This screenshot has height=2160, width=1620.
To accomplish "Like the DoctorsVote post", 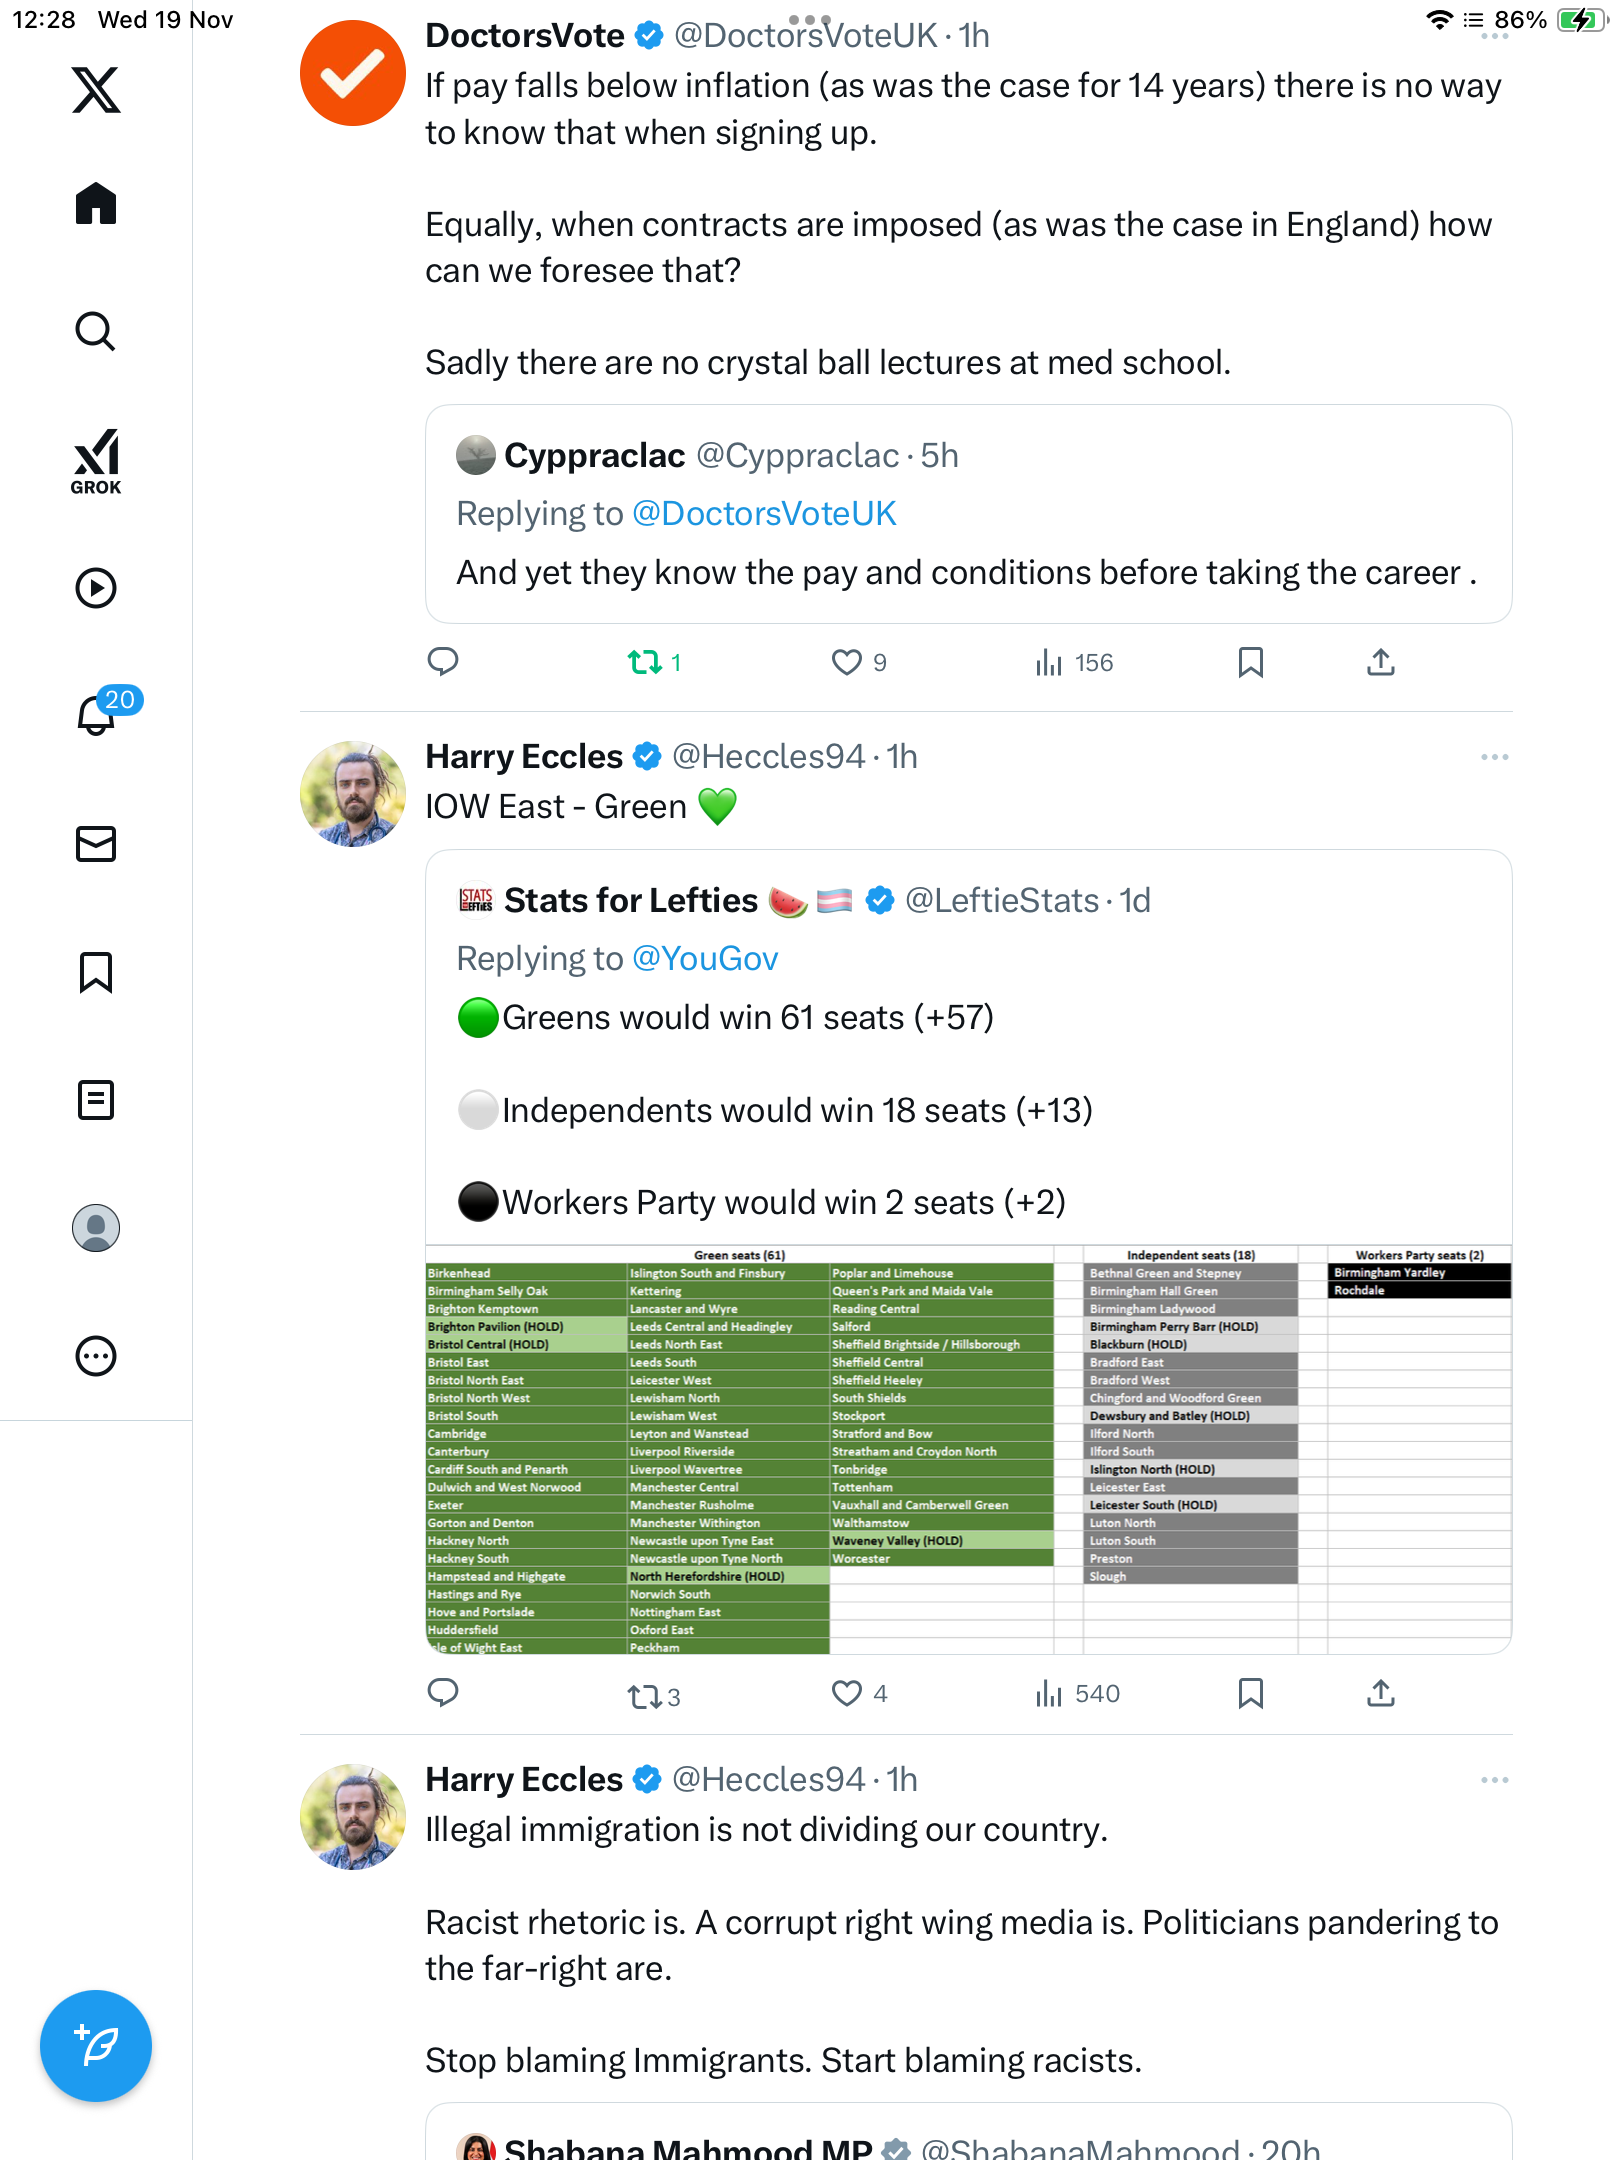I will pyautogui.click(x=847, y=662).
